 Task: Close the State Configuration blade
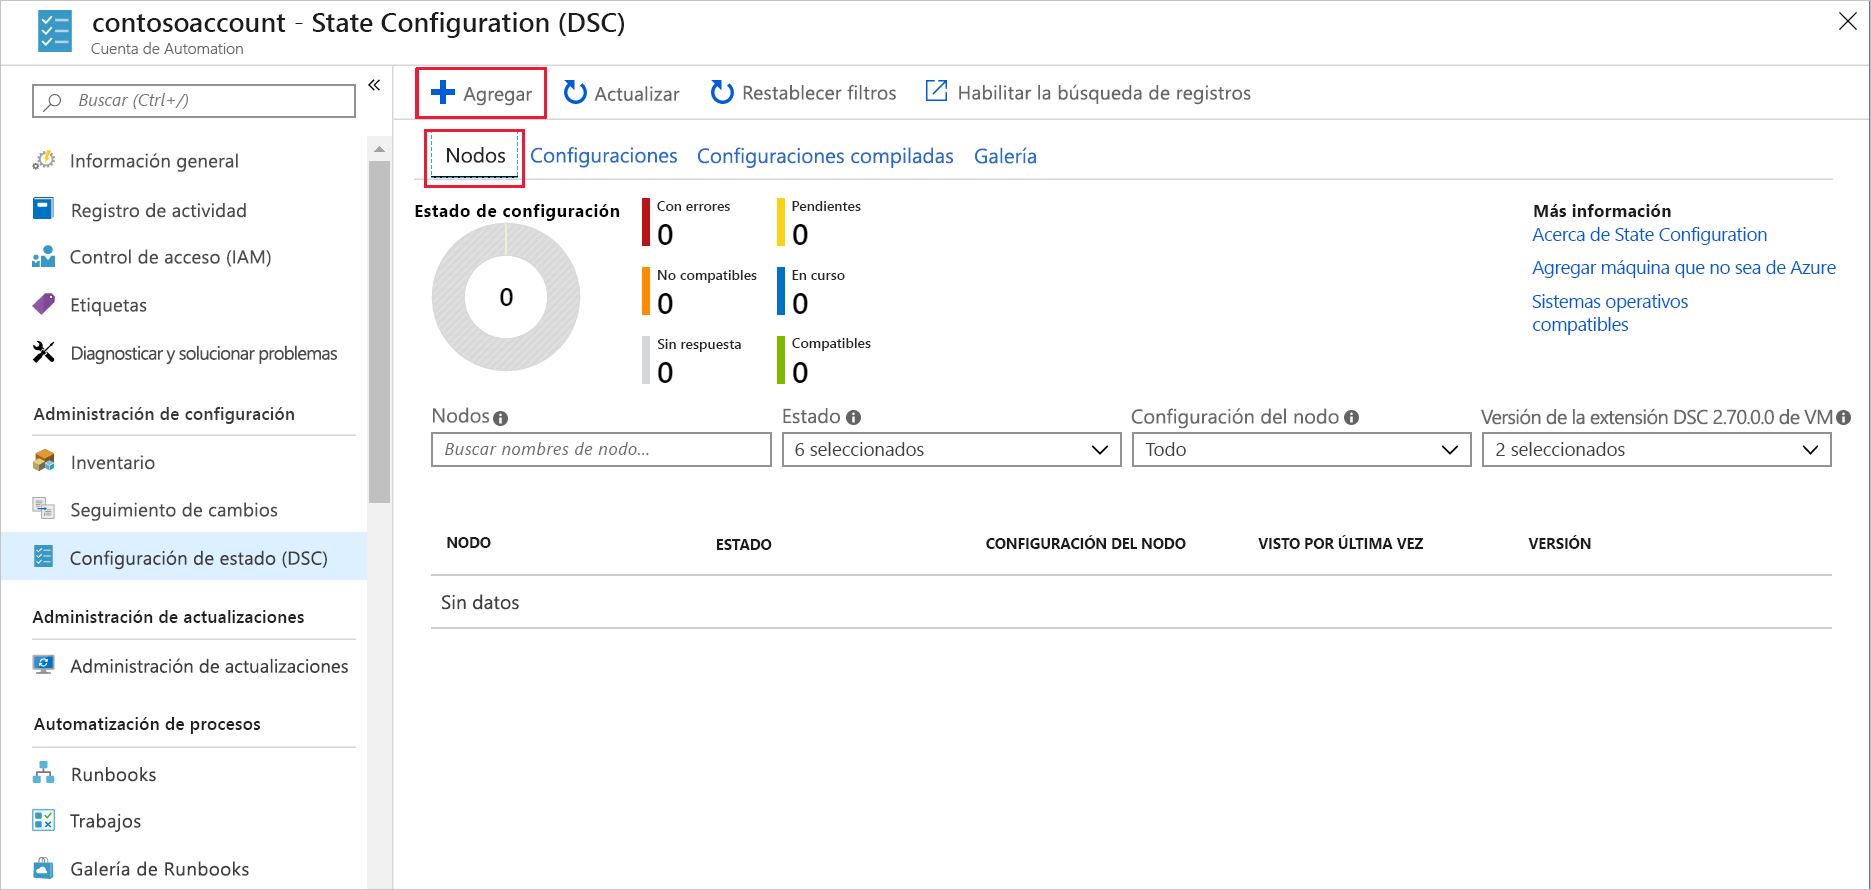pos(1848,22)
